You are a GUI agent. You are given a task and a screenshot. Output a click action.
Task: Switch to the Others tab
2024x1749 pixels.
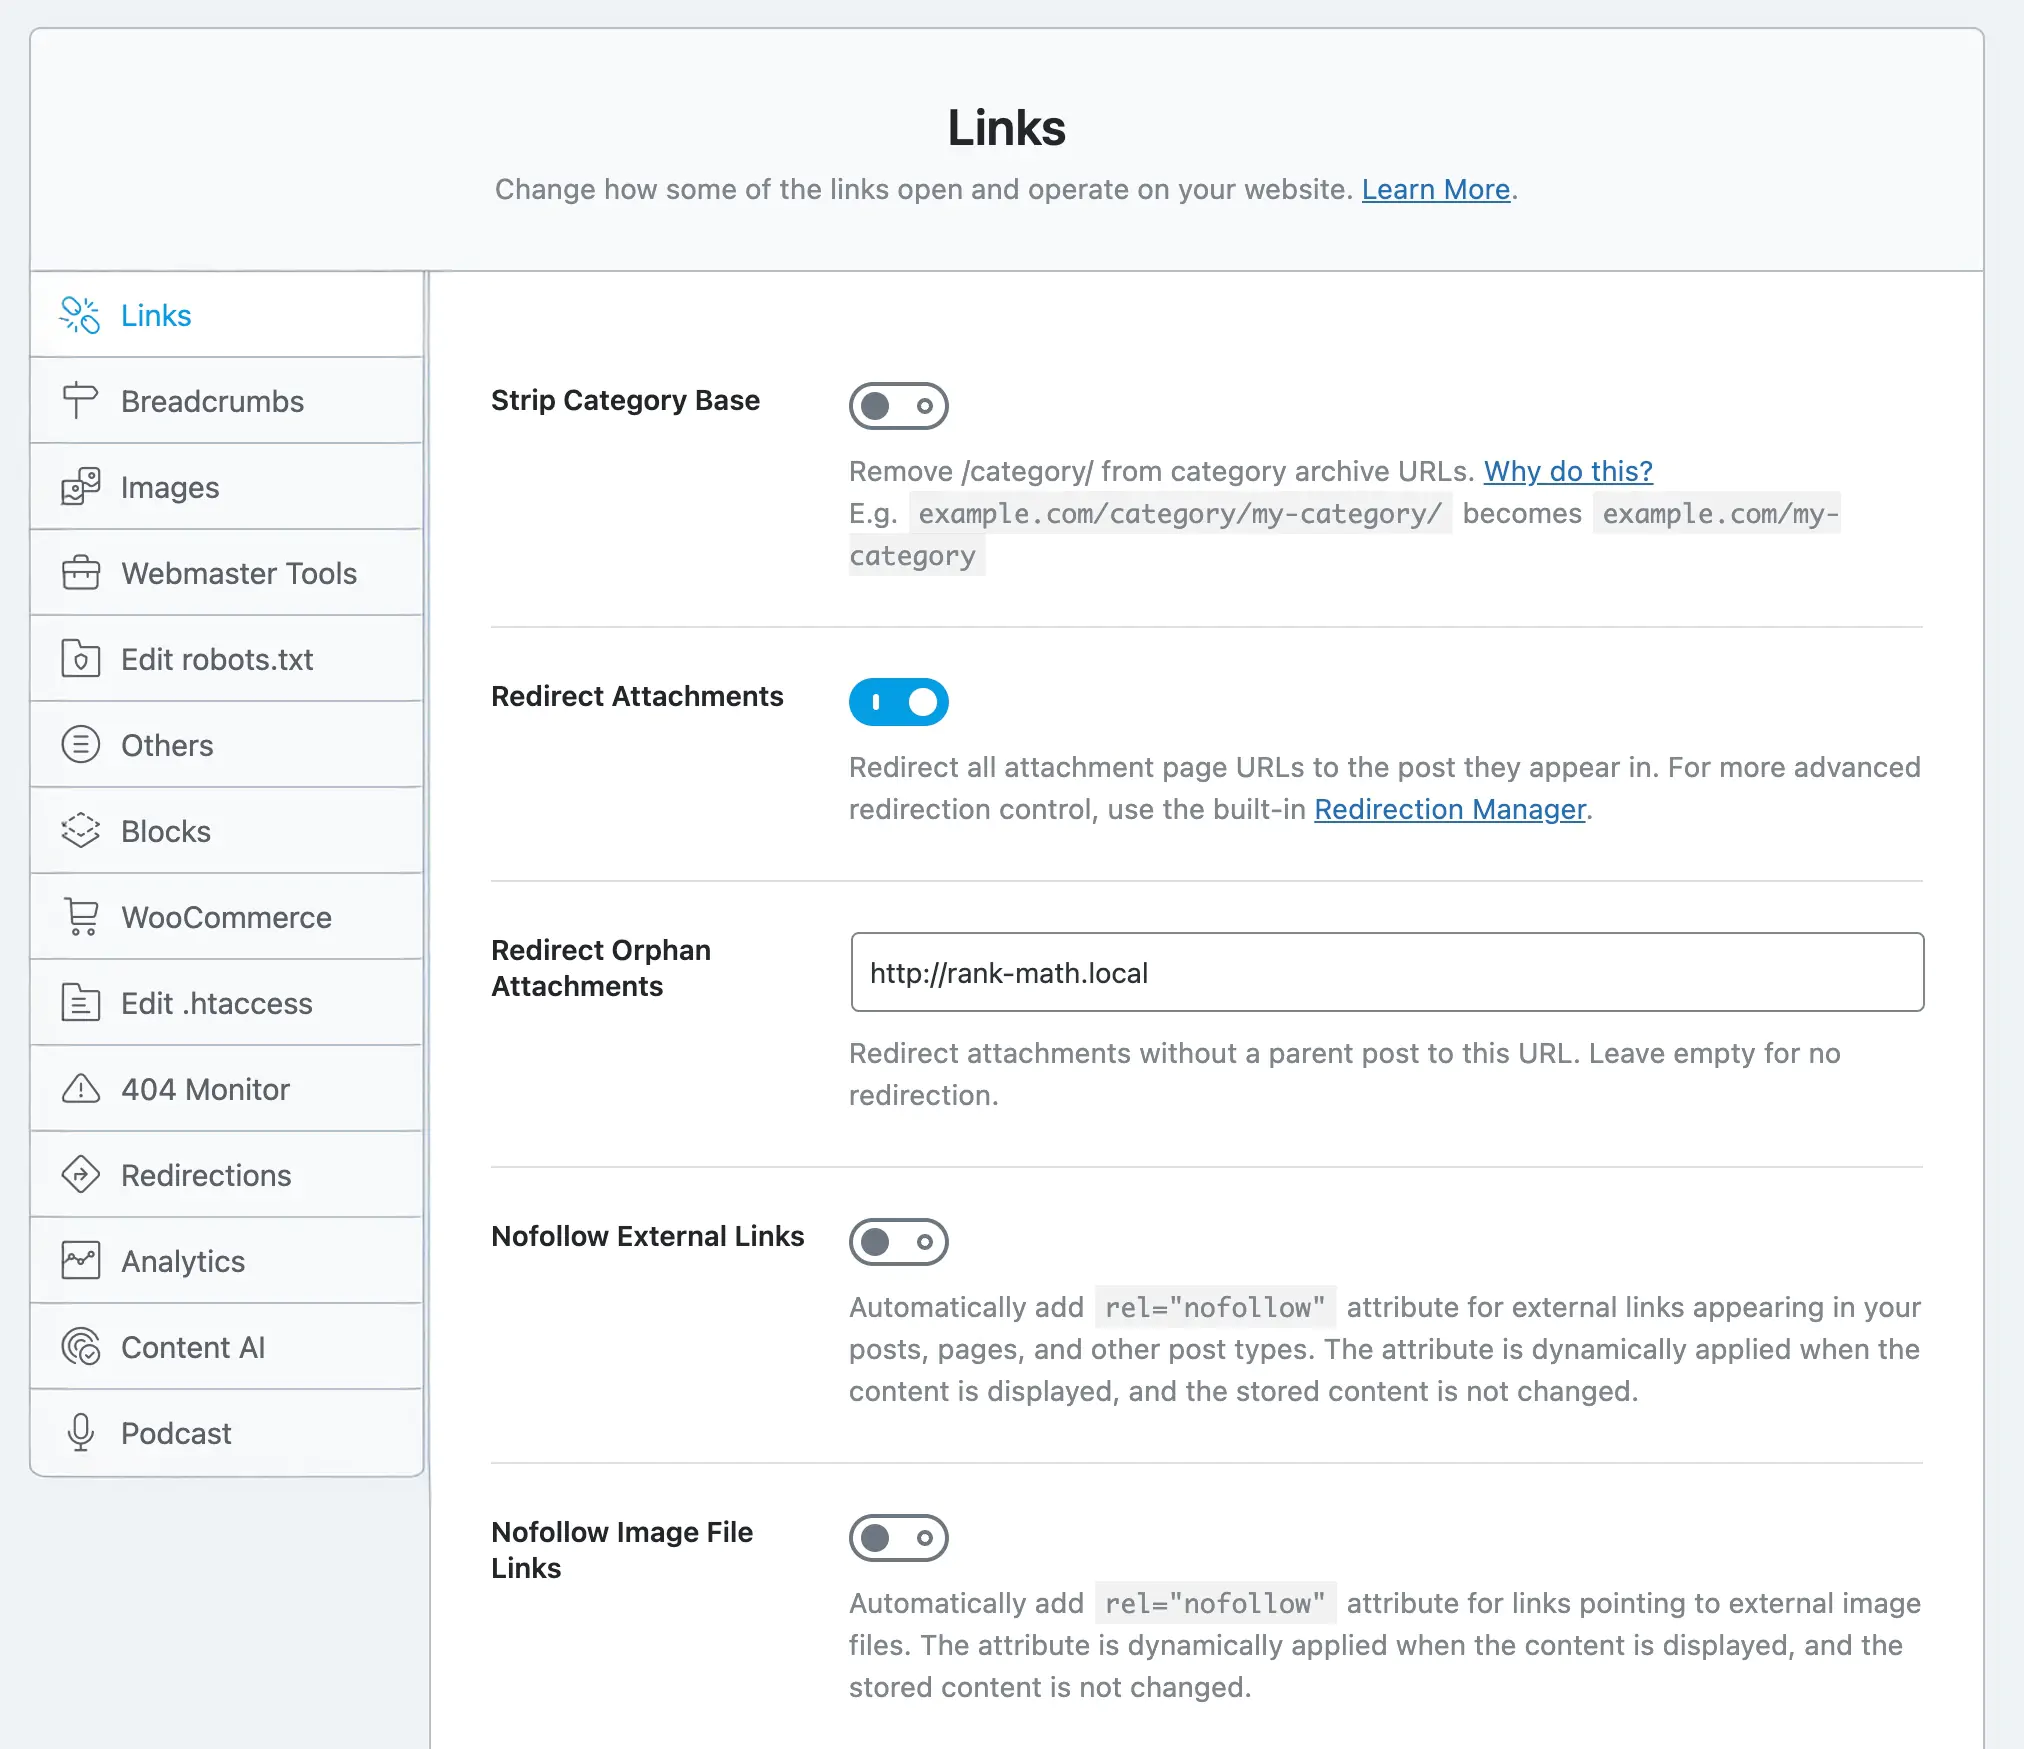tap(167, 745)
